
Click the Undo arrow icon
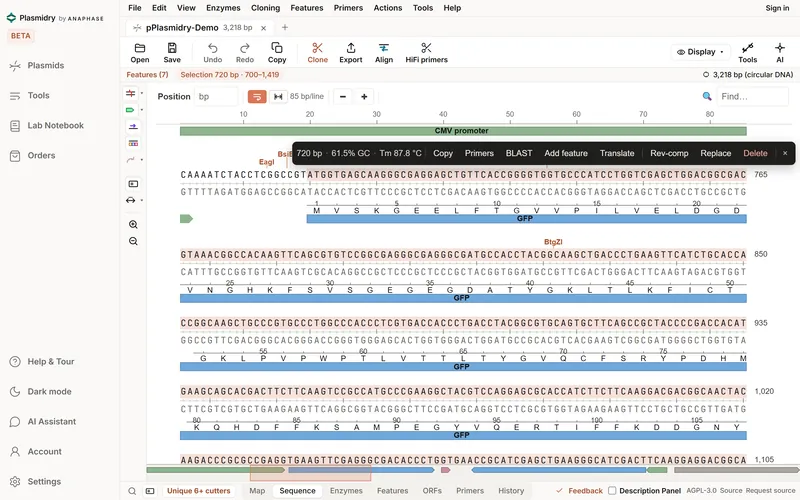tap(213, 48)
